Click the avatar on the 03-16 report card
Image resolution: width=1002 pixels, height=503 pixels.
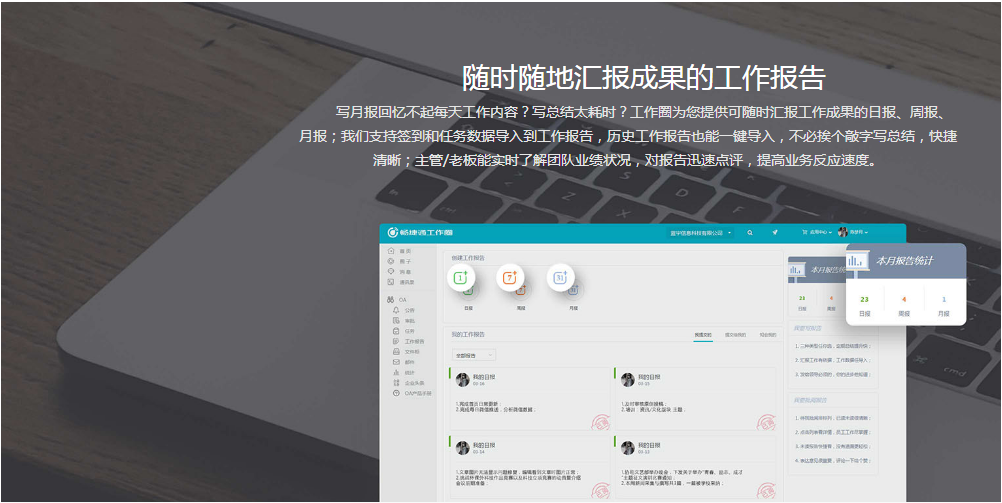(463, 380)
